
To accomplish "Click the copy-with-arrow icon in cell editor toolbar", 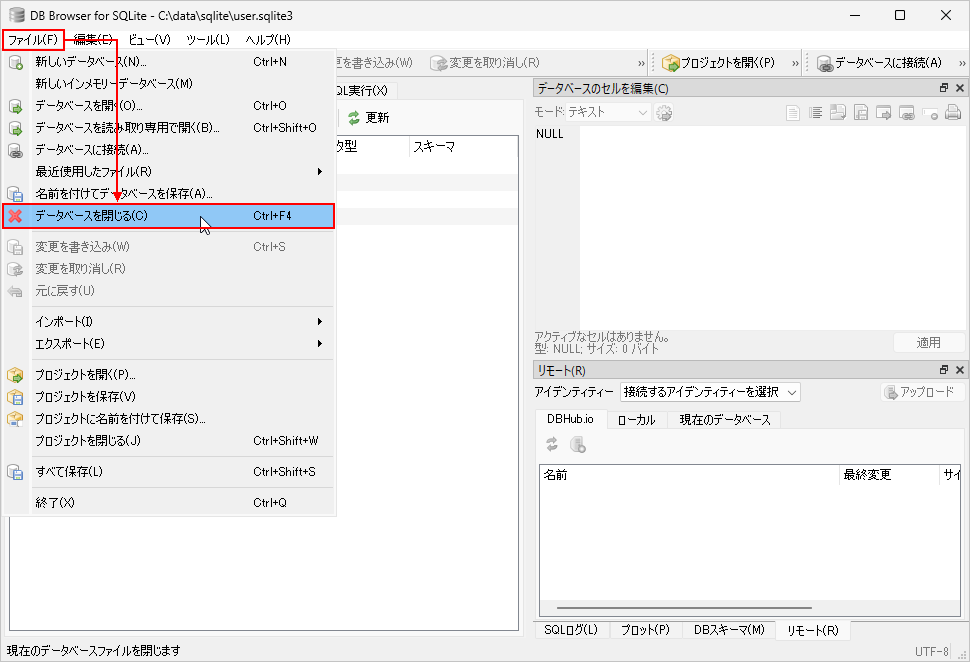I will tap(838, 113).
